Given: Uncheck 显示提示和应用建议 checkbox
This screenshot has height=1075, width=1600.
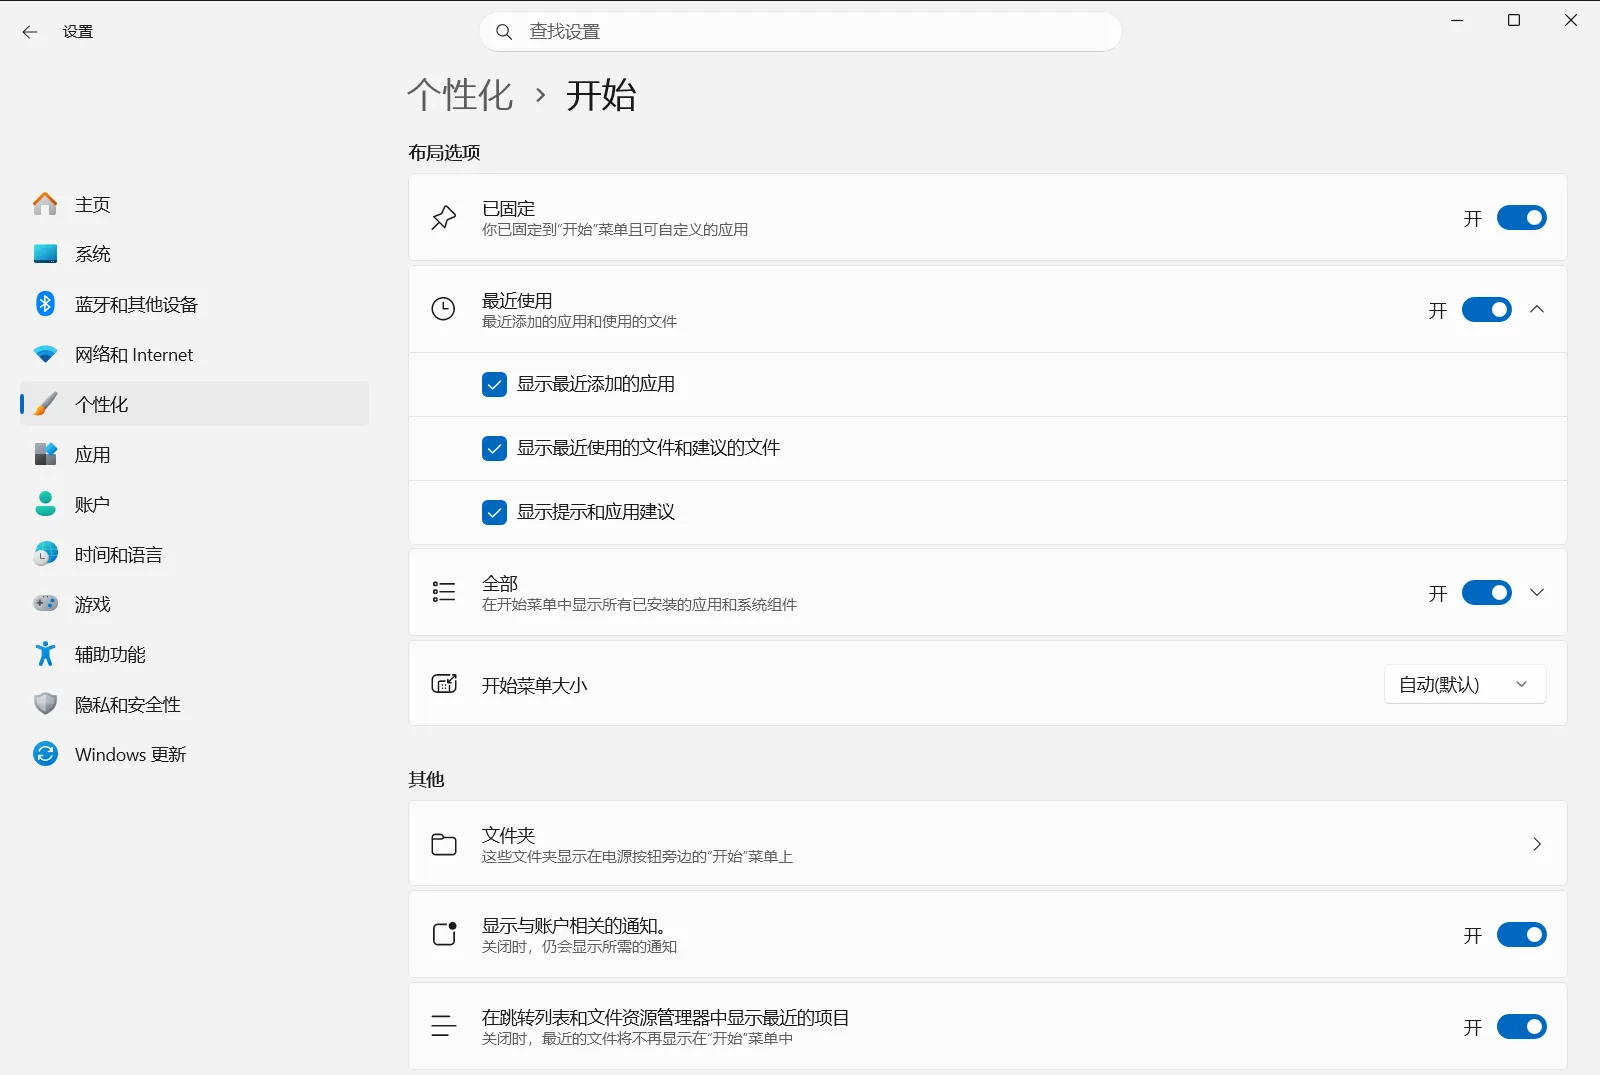Looking at the screenshot, I should [494, 512].
